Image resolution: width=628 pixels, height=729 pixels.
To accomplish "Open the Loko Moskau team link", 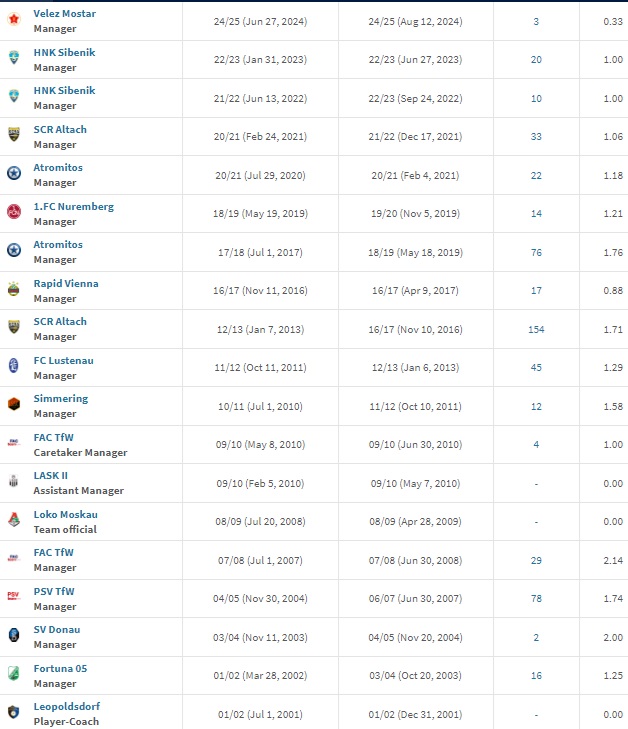I will click(x=66, y=515).
